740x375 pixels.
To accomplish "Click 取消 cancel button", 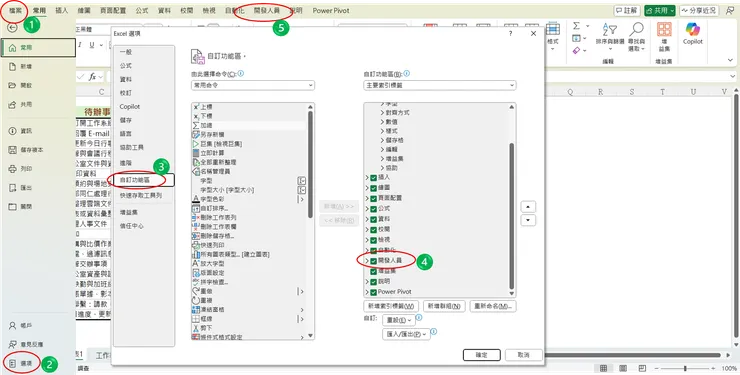I will 523,355.
